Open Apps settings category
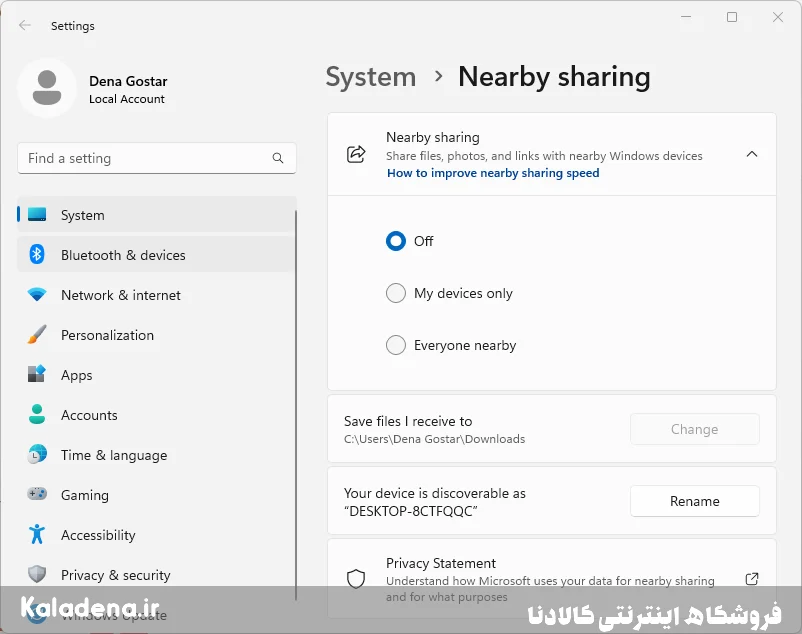802x634 pixels. 157,375
